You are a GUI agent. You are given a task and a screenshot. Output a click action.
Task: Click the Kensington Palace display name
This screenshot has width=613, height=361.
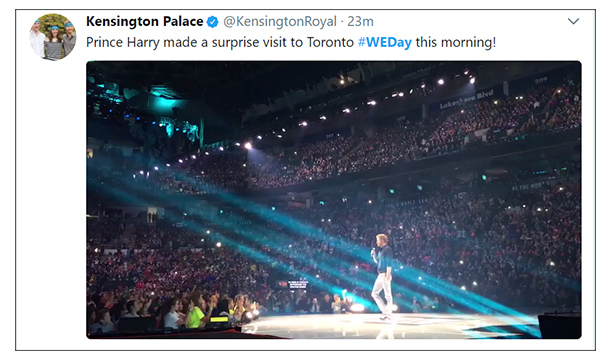pyautogui.click(x=144, y=22)
